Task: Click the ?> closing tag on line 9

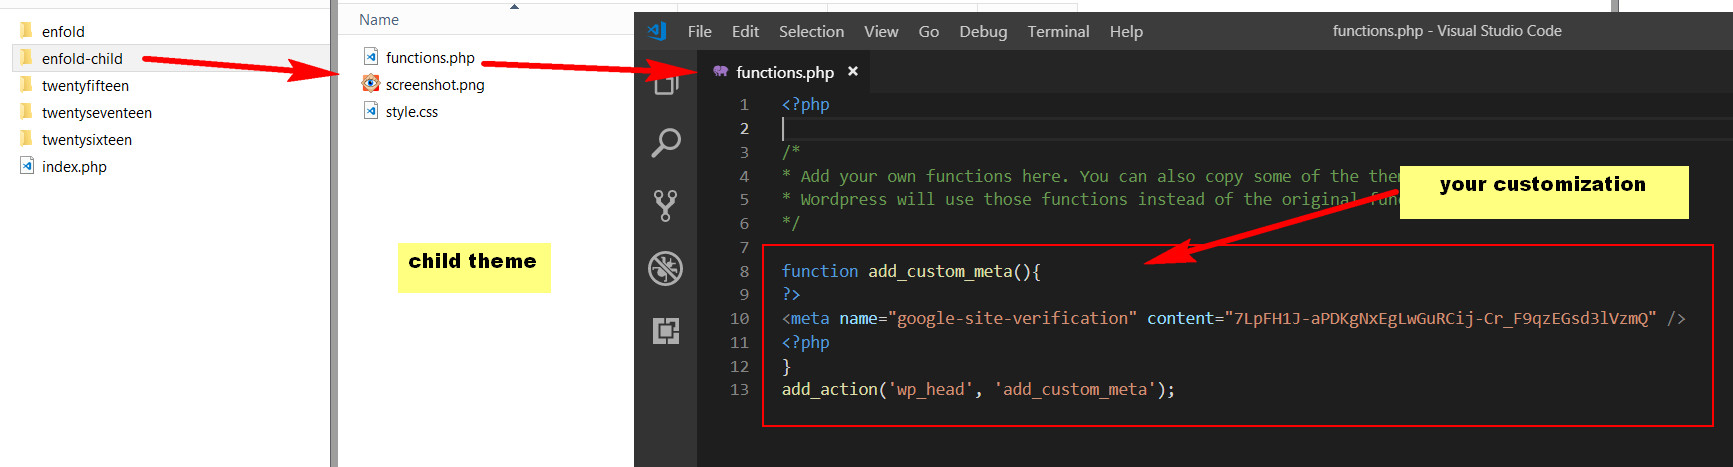Action: click(791, 294)
